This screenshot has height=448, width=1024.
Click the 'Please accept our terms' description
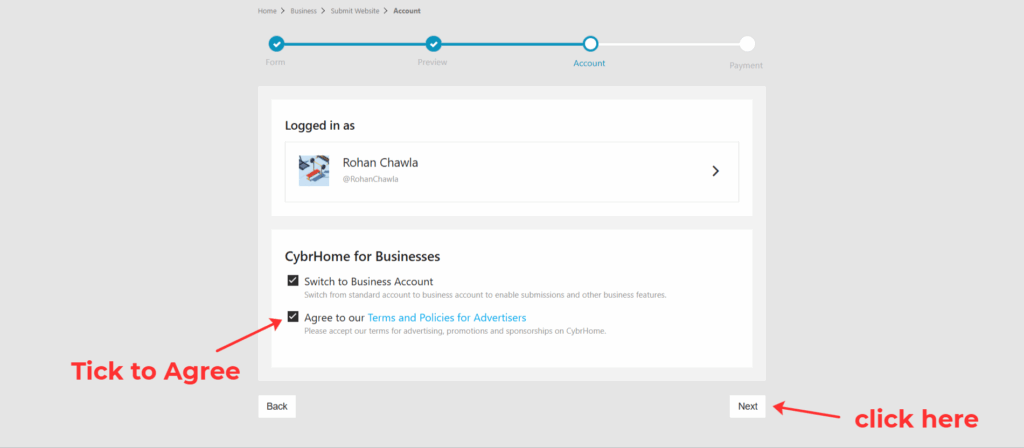(455, 331)
